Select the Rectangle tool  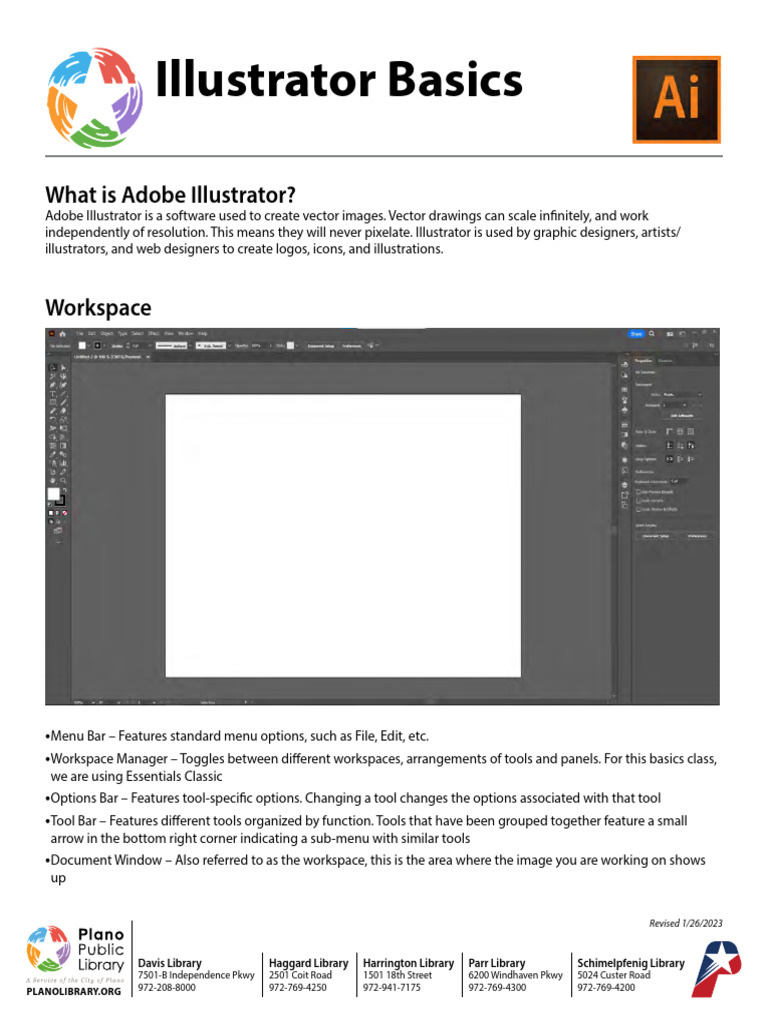point(53,402)
